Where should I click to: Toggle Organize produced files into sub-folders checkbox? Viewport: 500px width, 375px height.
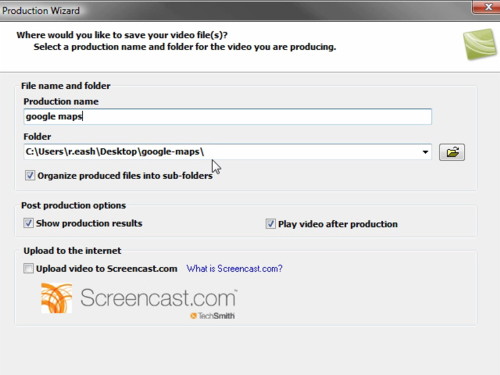click(x=30, y=175)
